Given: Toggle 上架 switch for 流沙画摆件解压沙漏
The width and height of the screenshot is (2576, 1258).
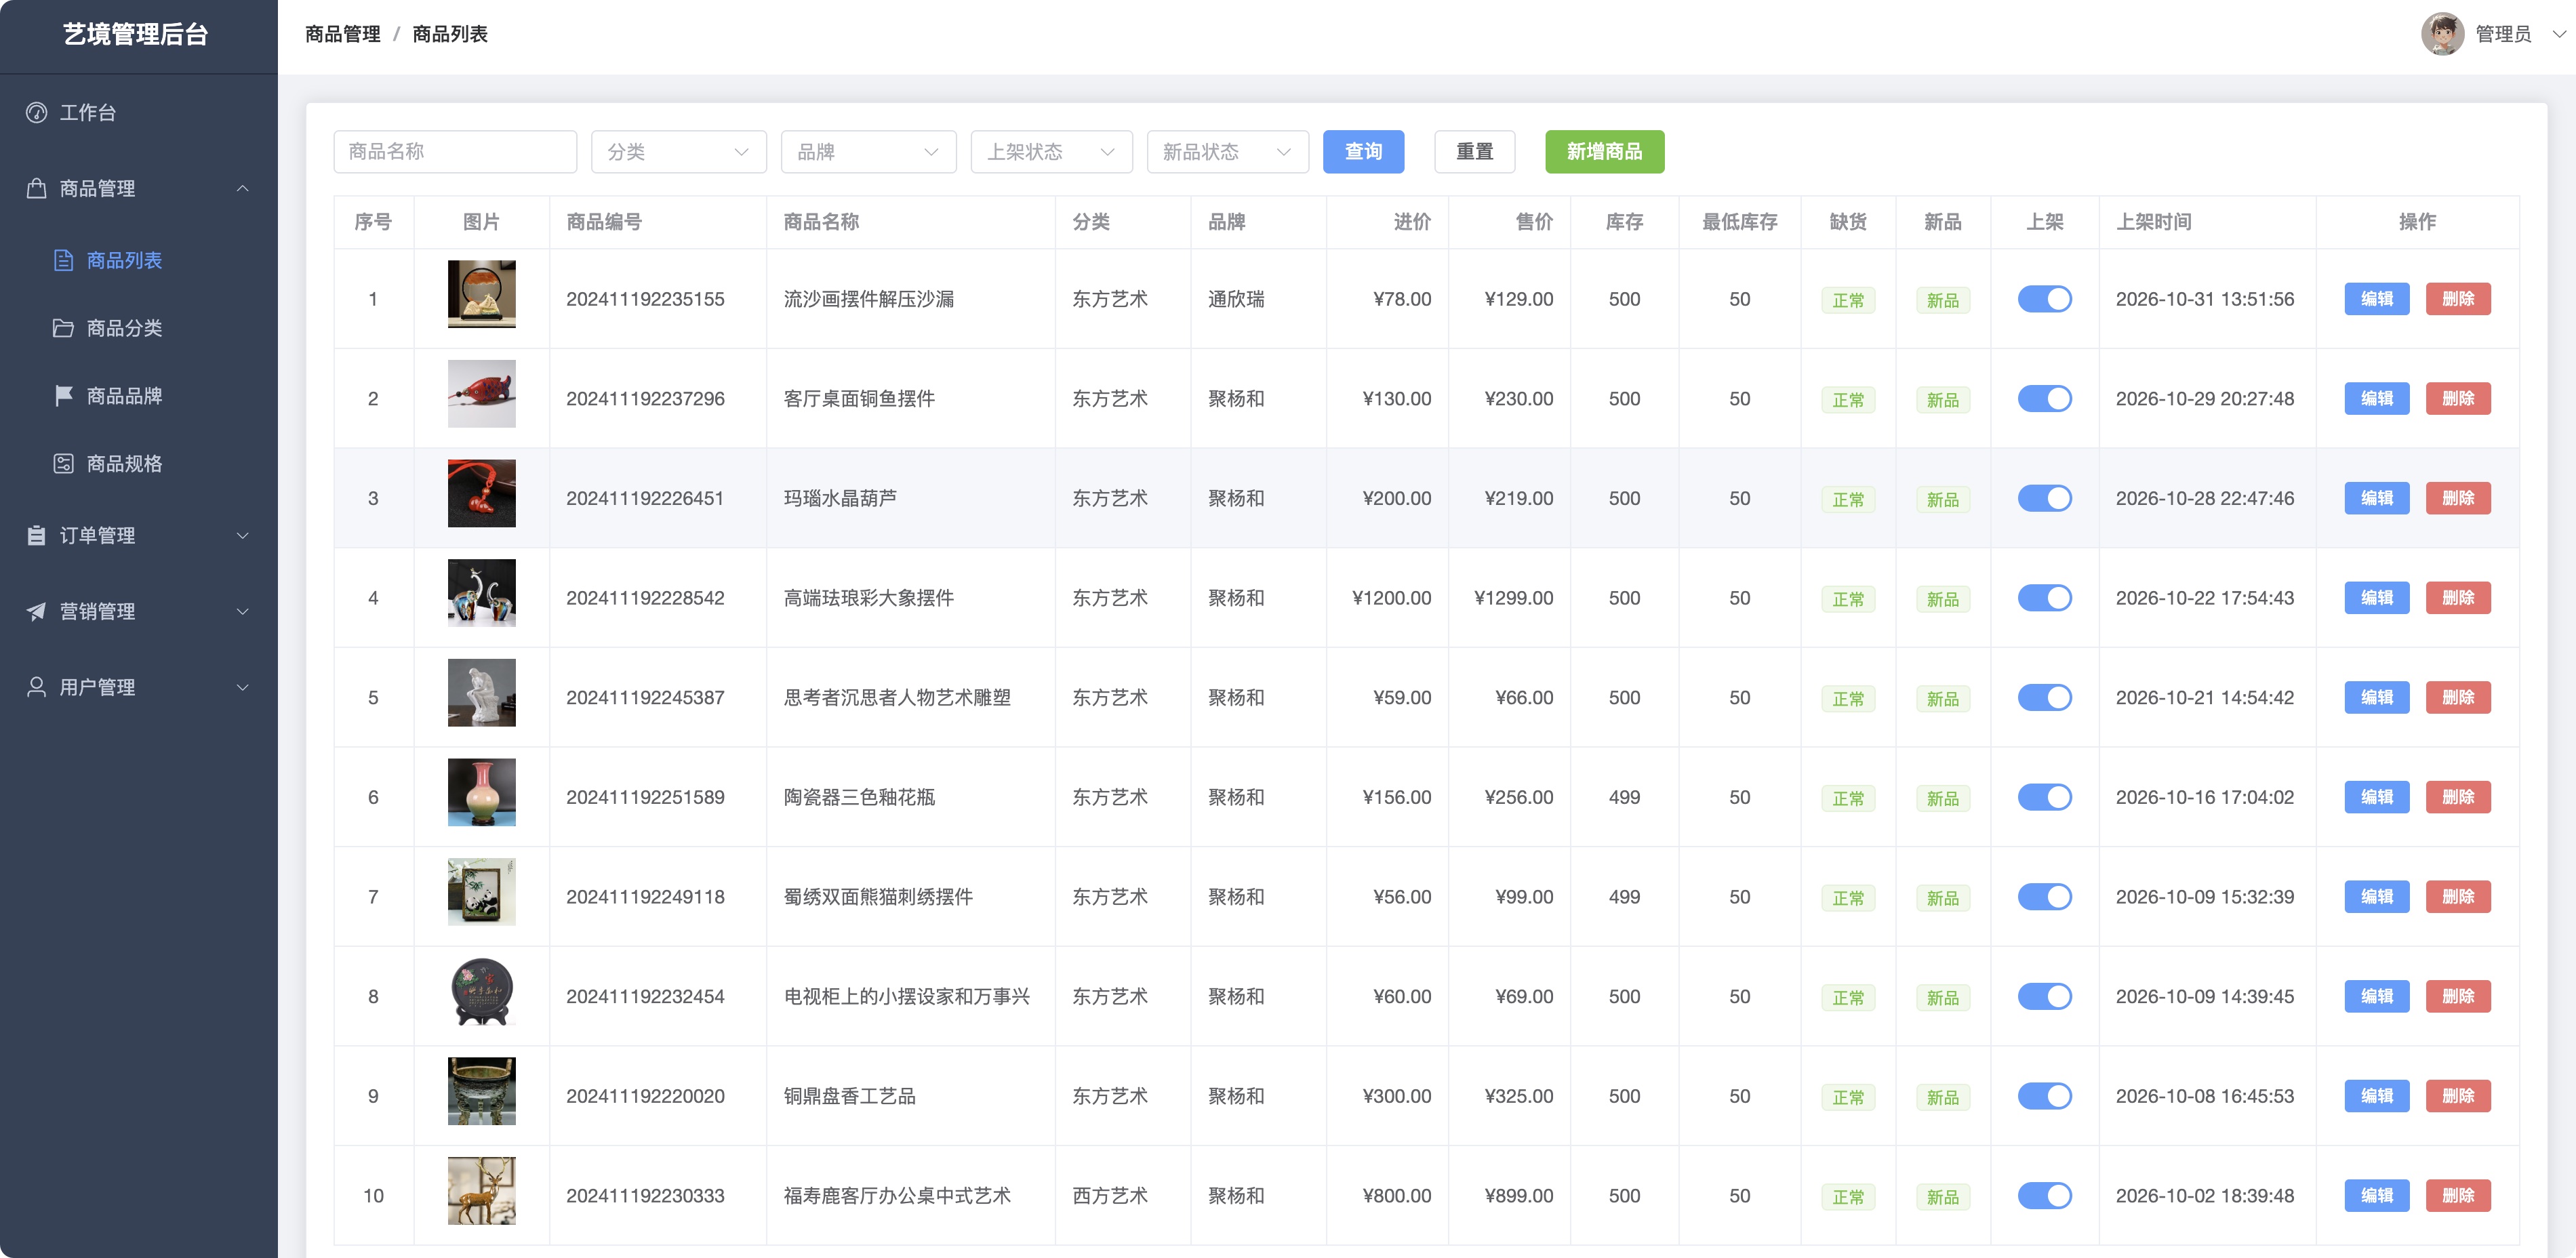Looking at the screenshot, I should tap(2044, 299).
